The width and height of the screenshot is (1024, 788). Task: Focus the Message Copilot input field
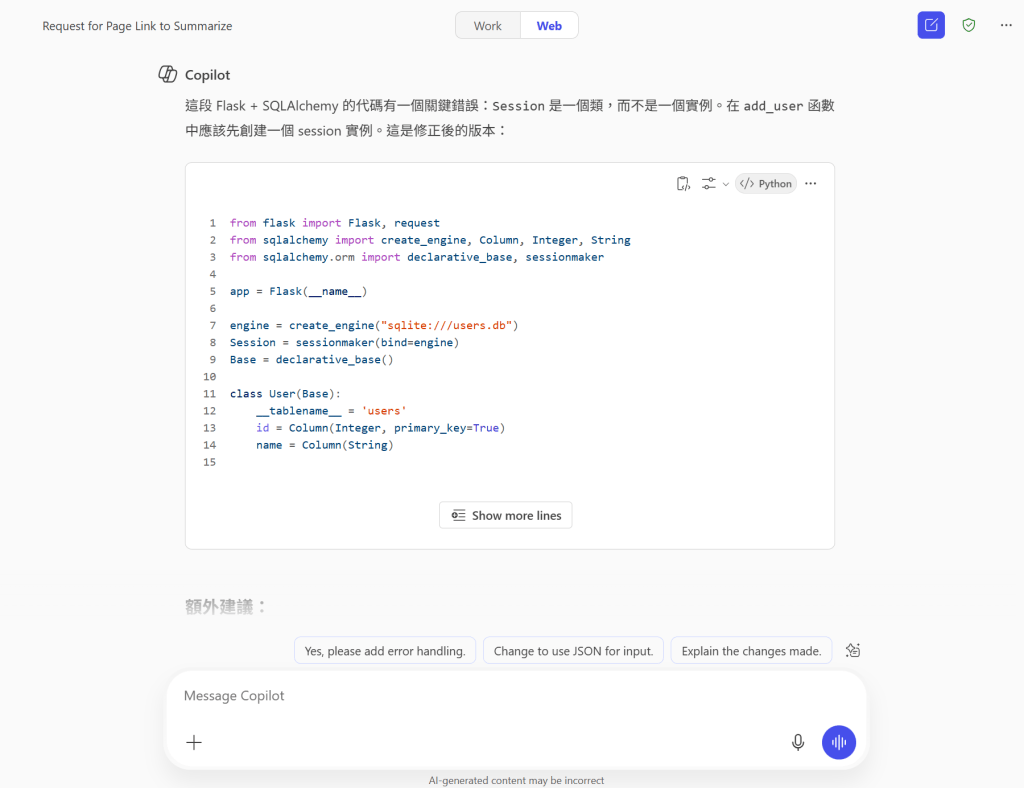(x=516, y=696)
